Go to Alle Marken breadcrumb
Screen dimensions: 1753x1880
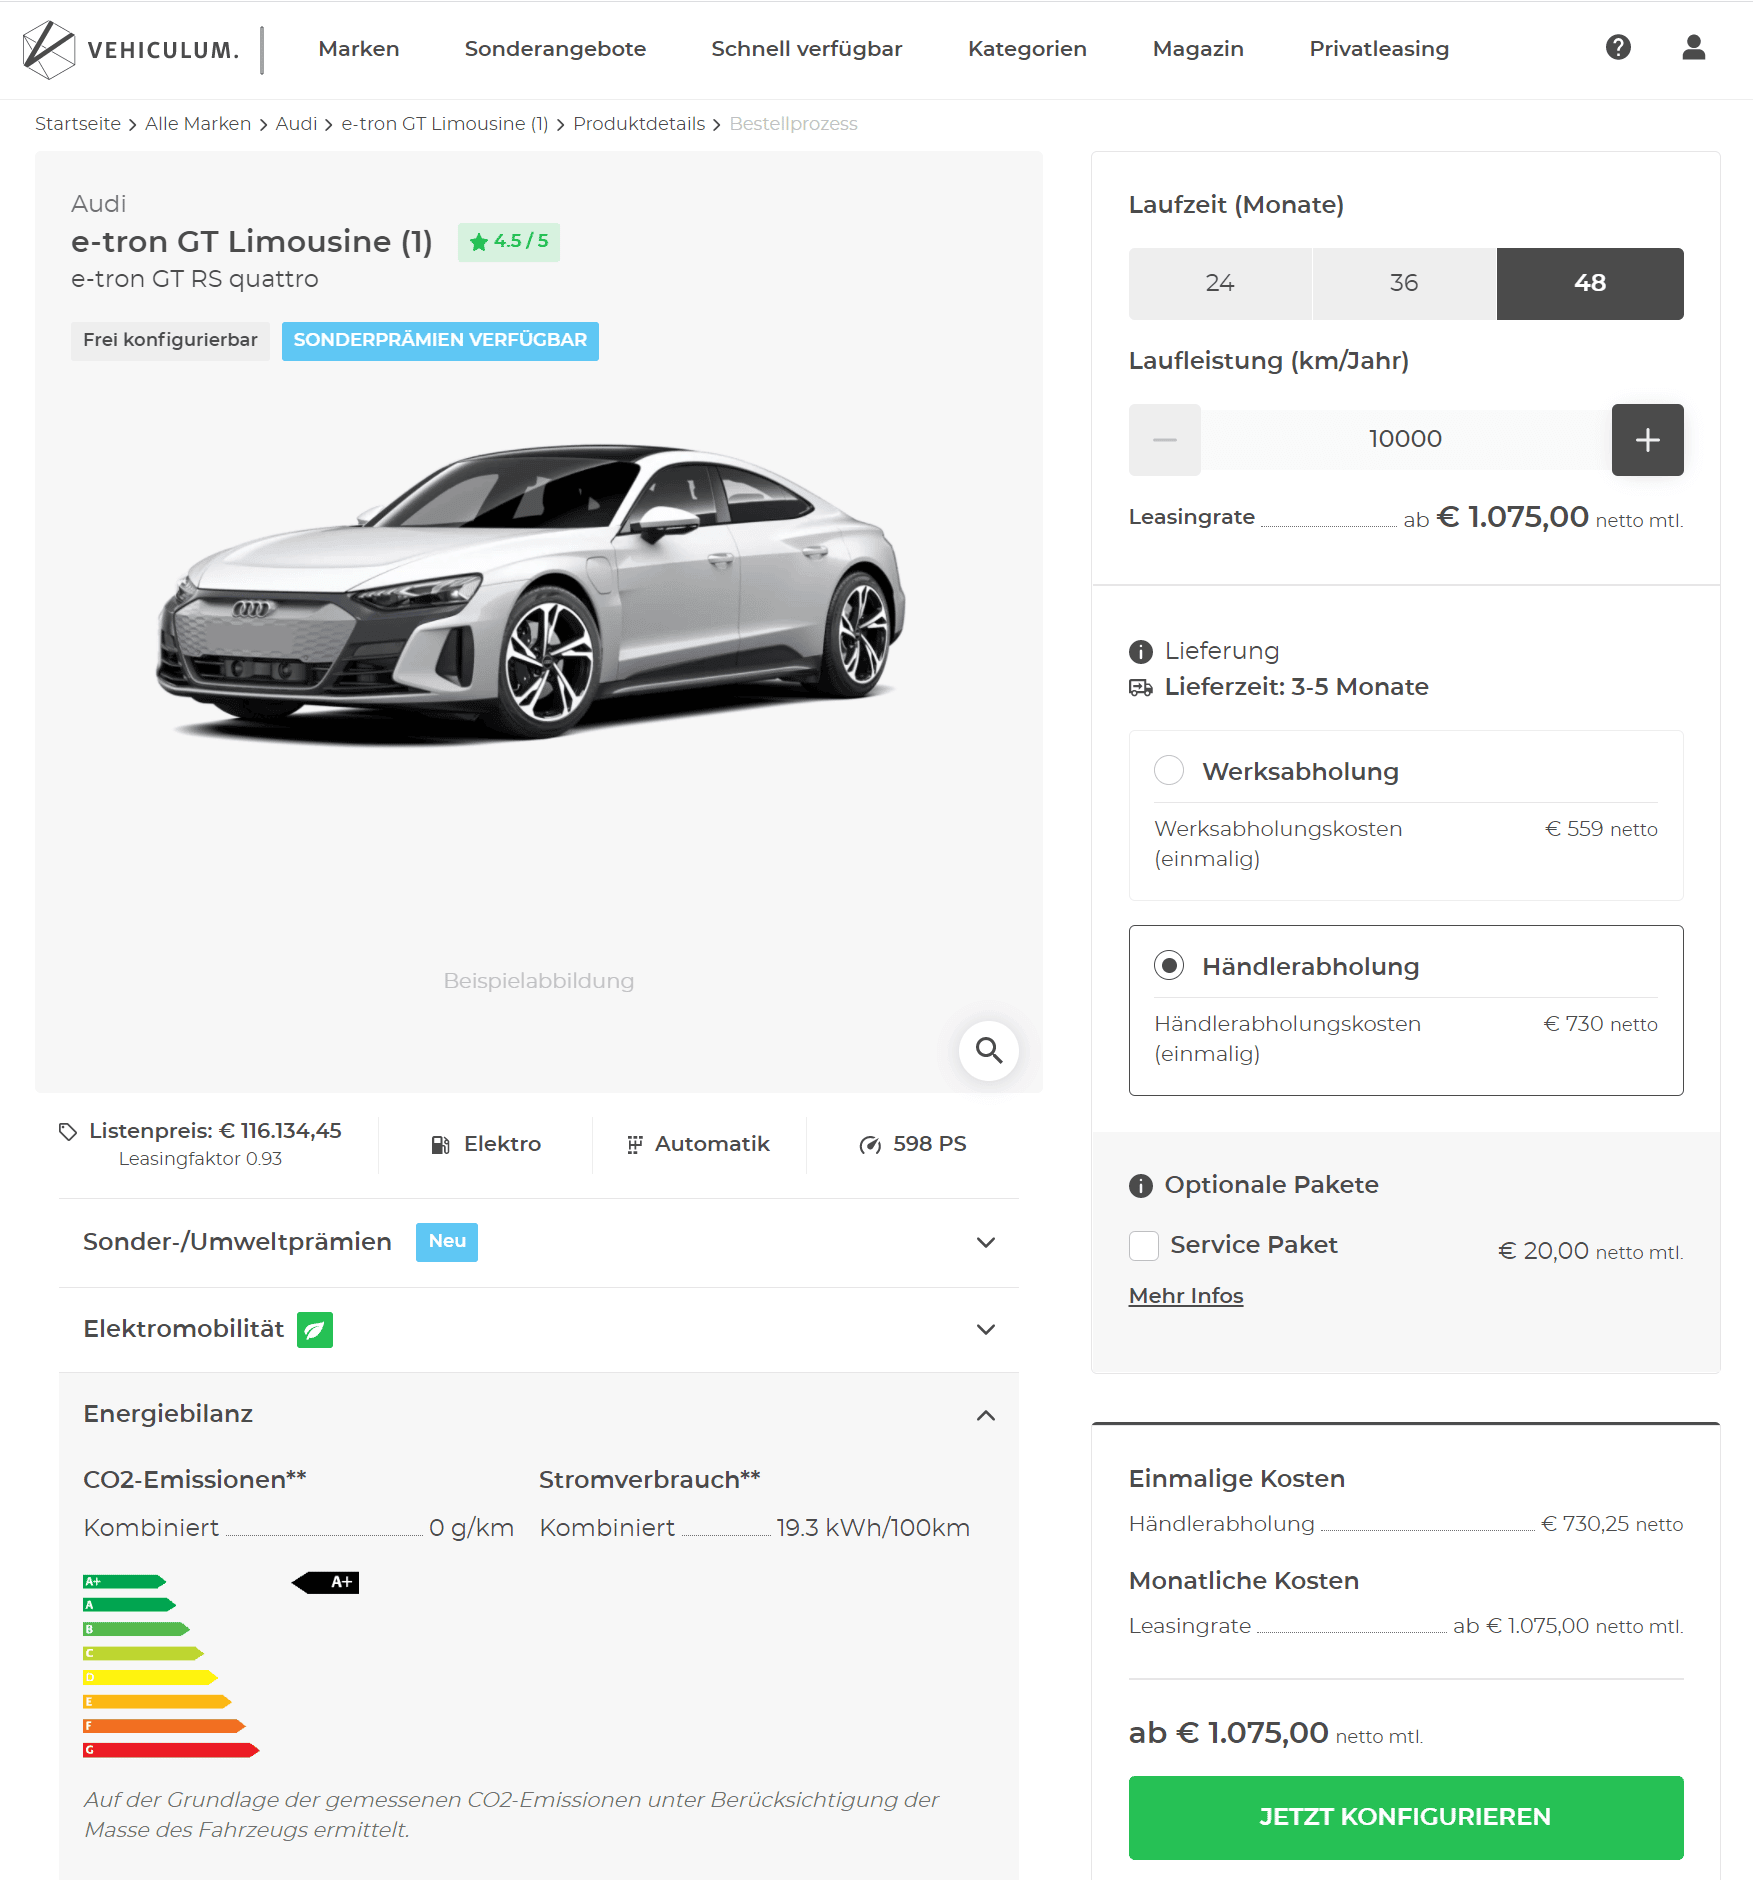coord(198,124)
